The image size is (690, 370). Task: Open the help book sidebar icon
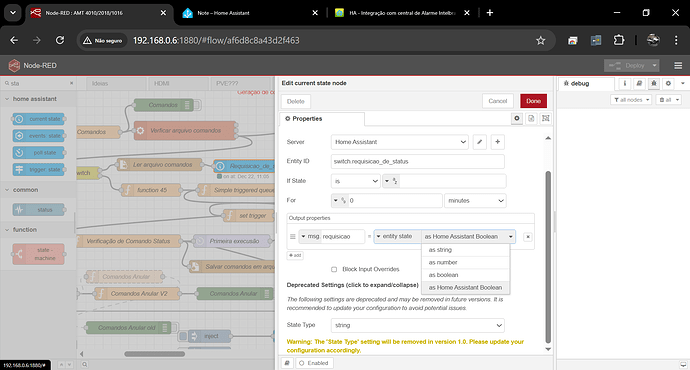click(x=639, y=83)
